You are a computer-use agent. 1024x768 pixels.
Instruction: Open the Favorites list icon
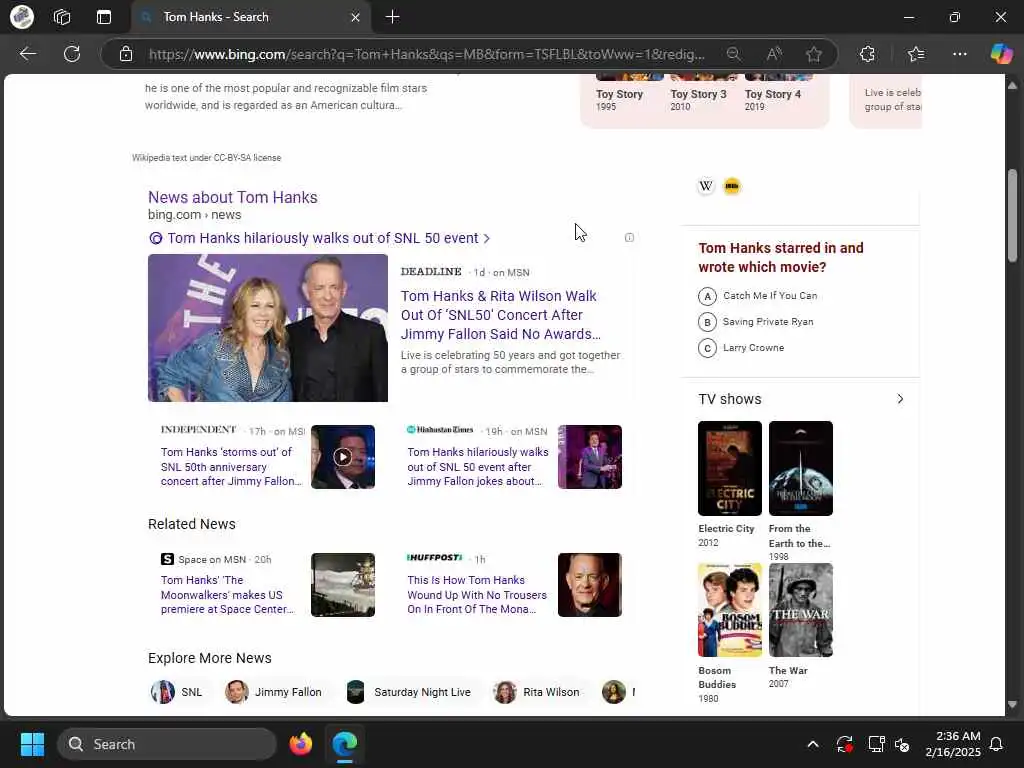click(916, 54)
